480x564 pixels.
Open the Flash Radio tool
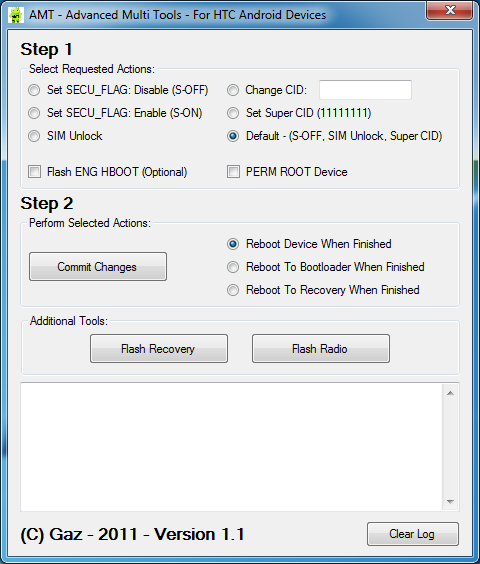coord(321,349)
